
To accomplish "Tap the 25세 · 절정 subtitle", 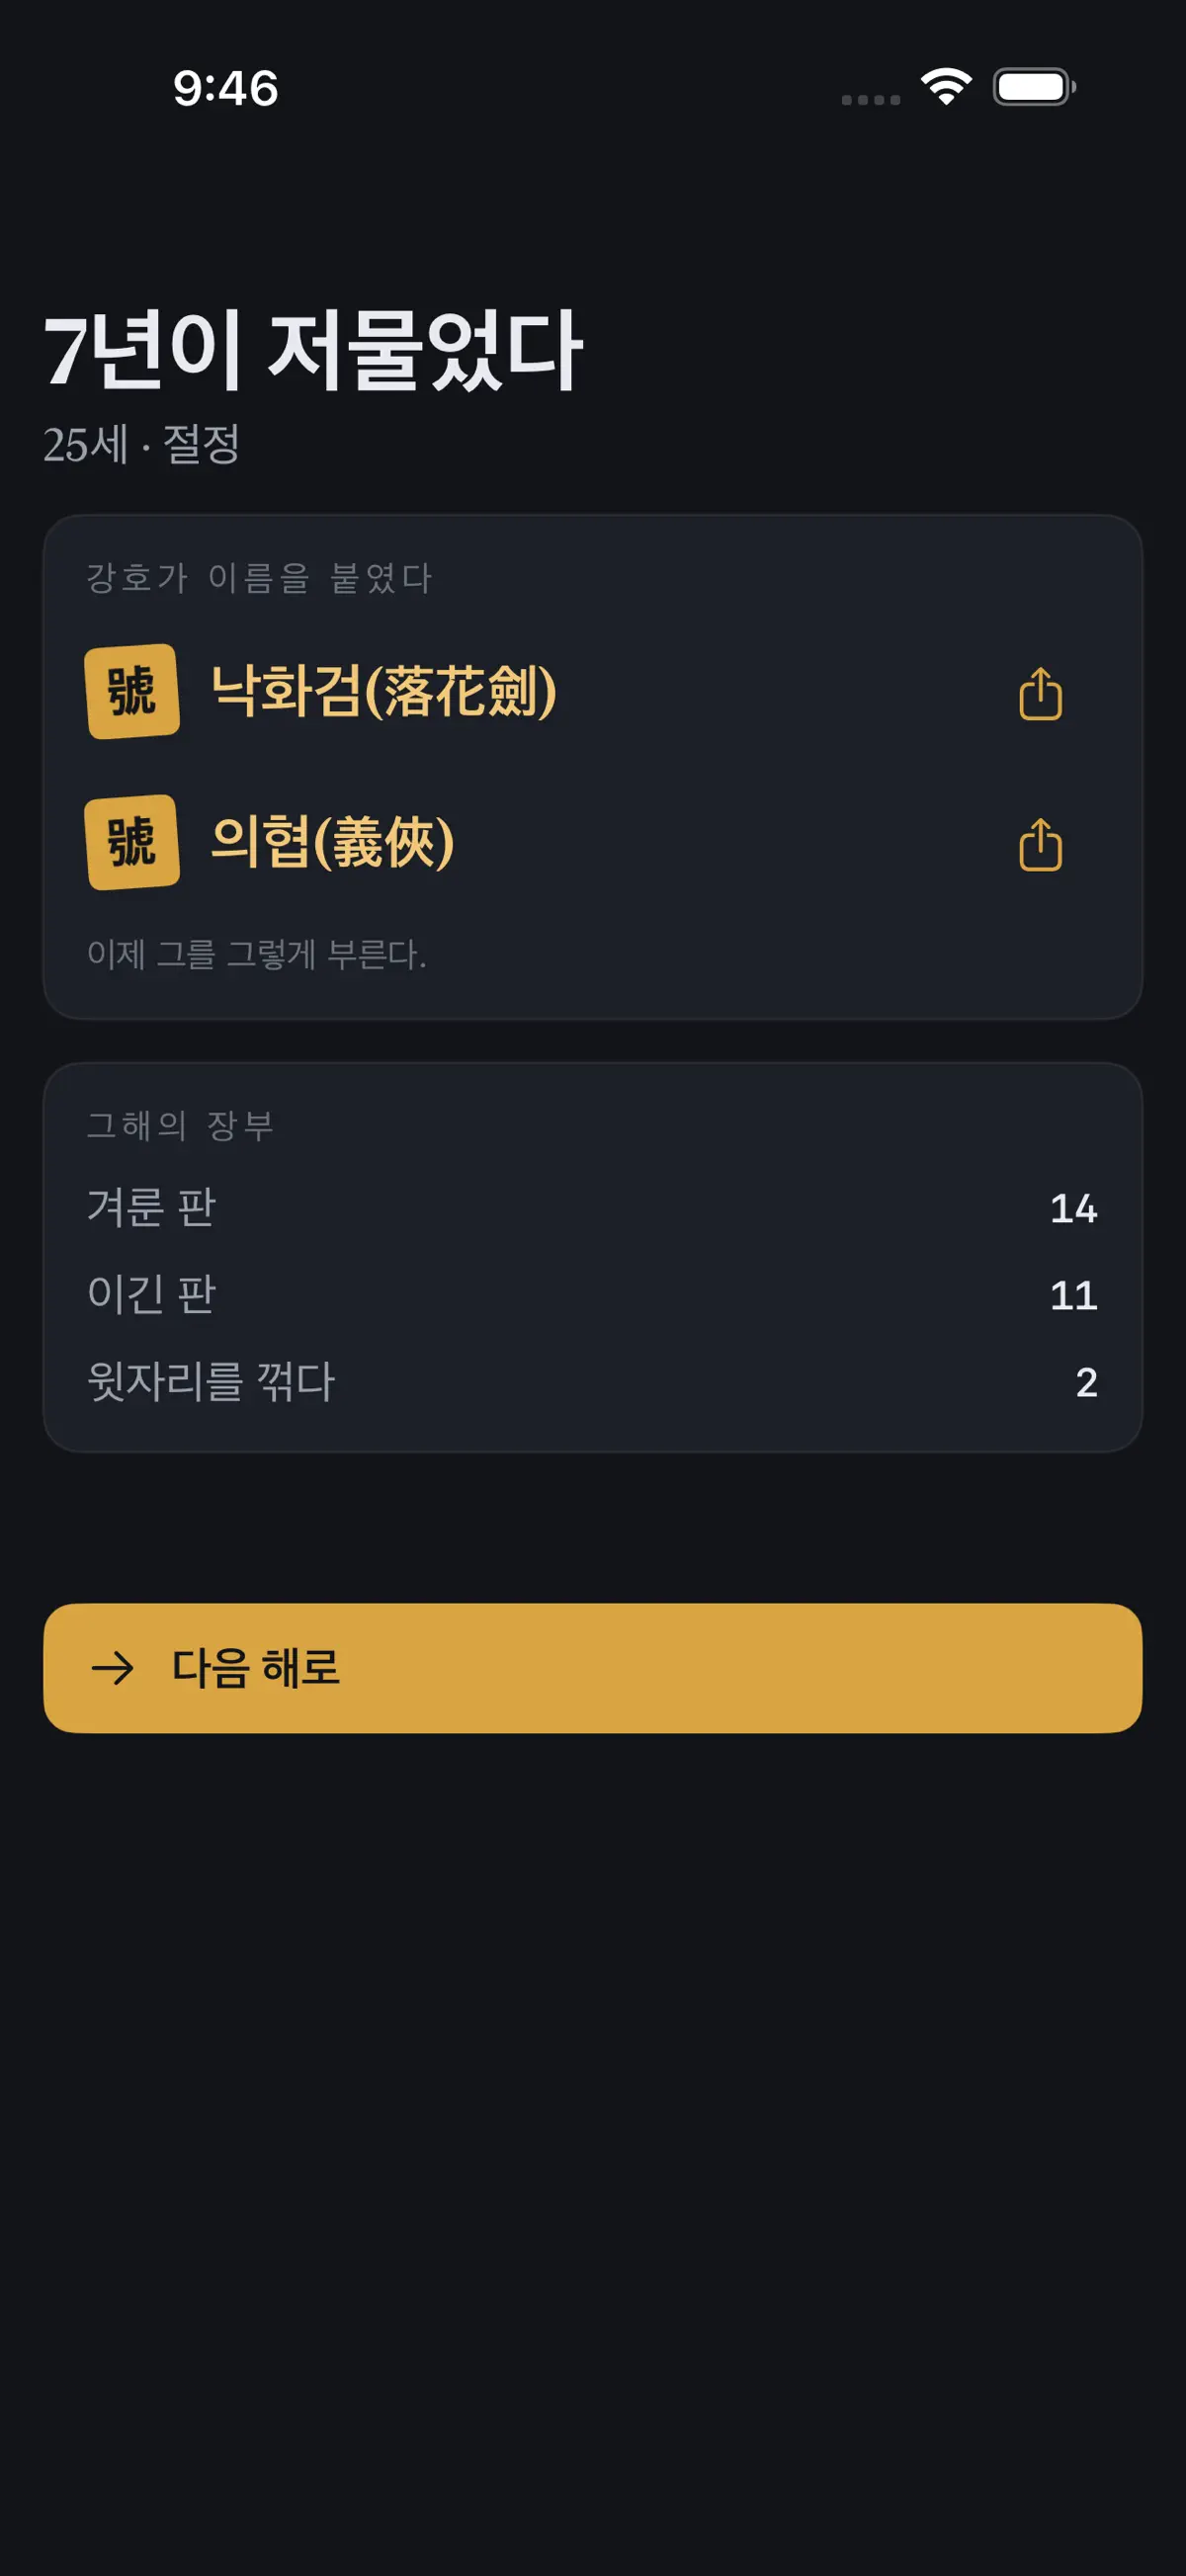I will (x=142, y=444).
